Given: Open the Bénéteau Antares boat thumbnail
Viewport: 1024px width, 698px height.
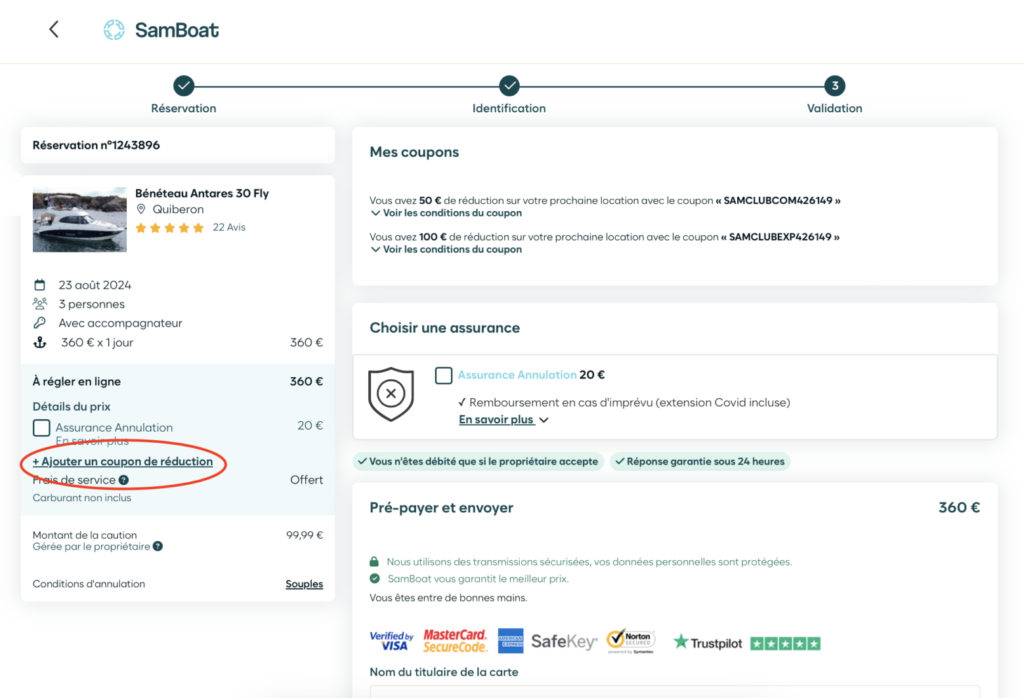Looking at the screenshot, I should coord(79,219).
